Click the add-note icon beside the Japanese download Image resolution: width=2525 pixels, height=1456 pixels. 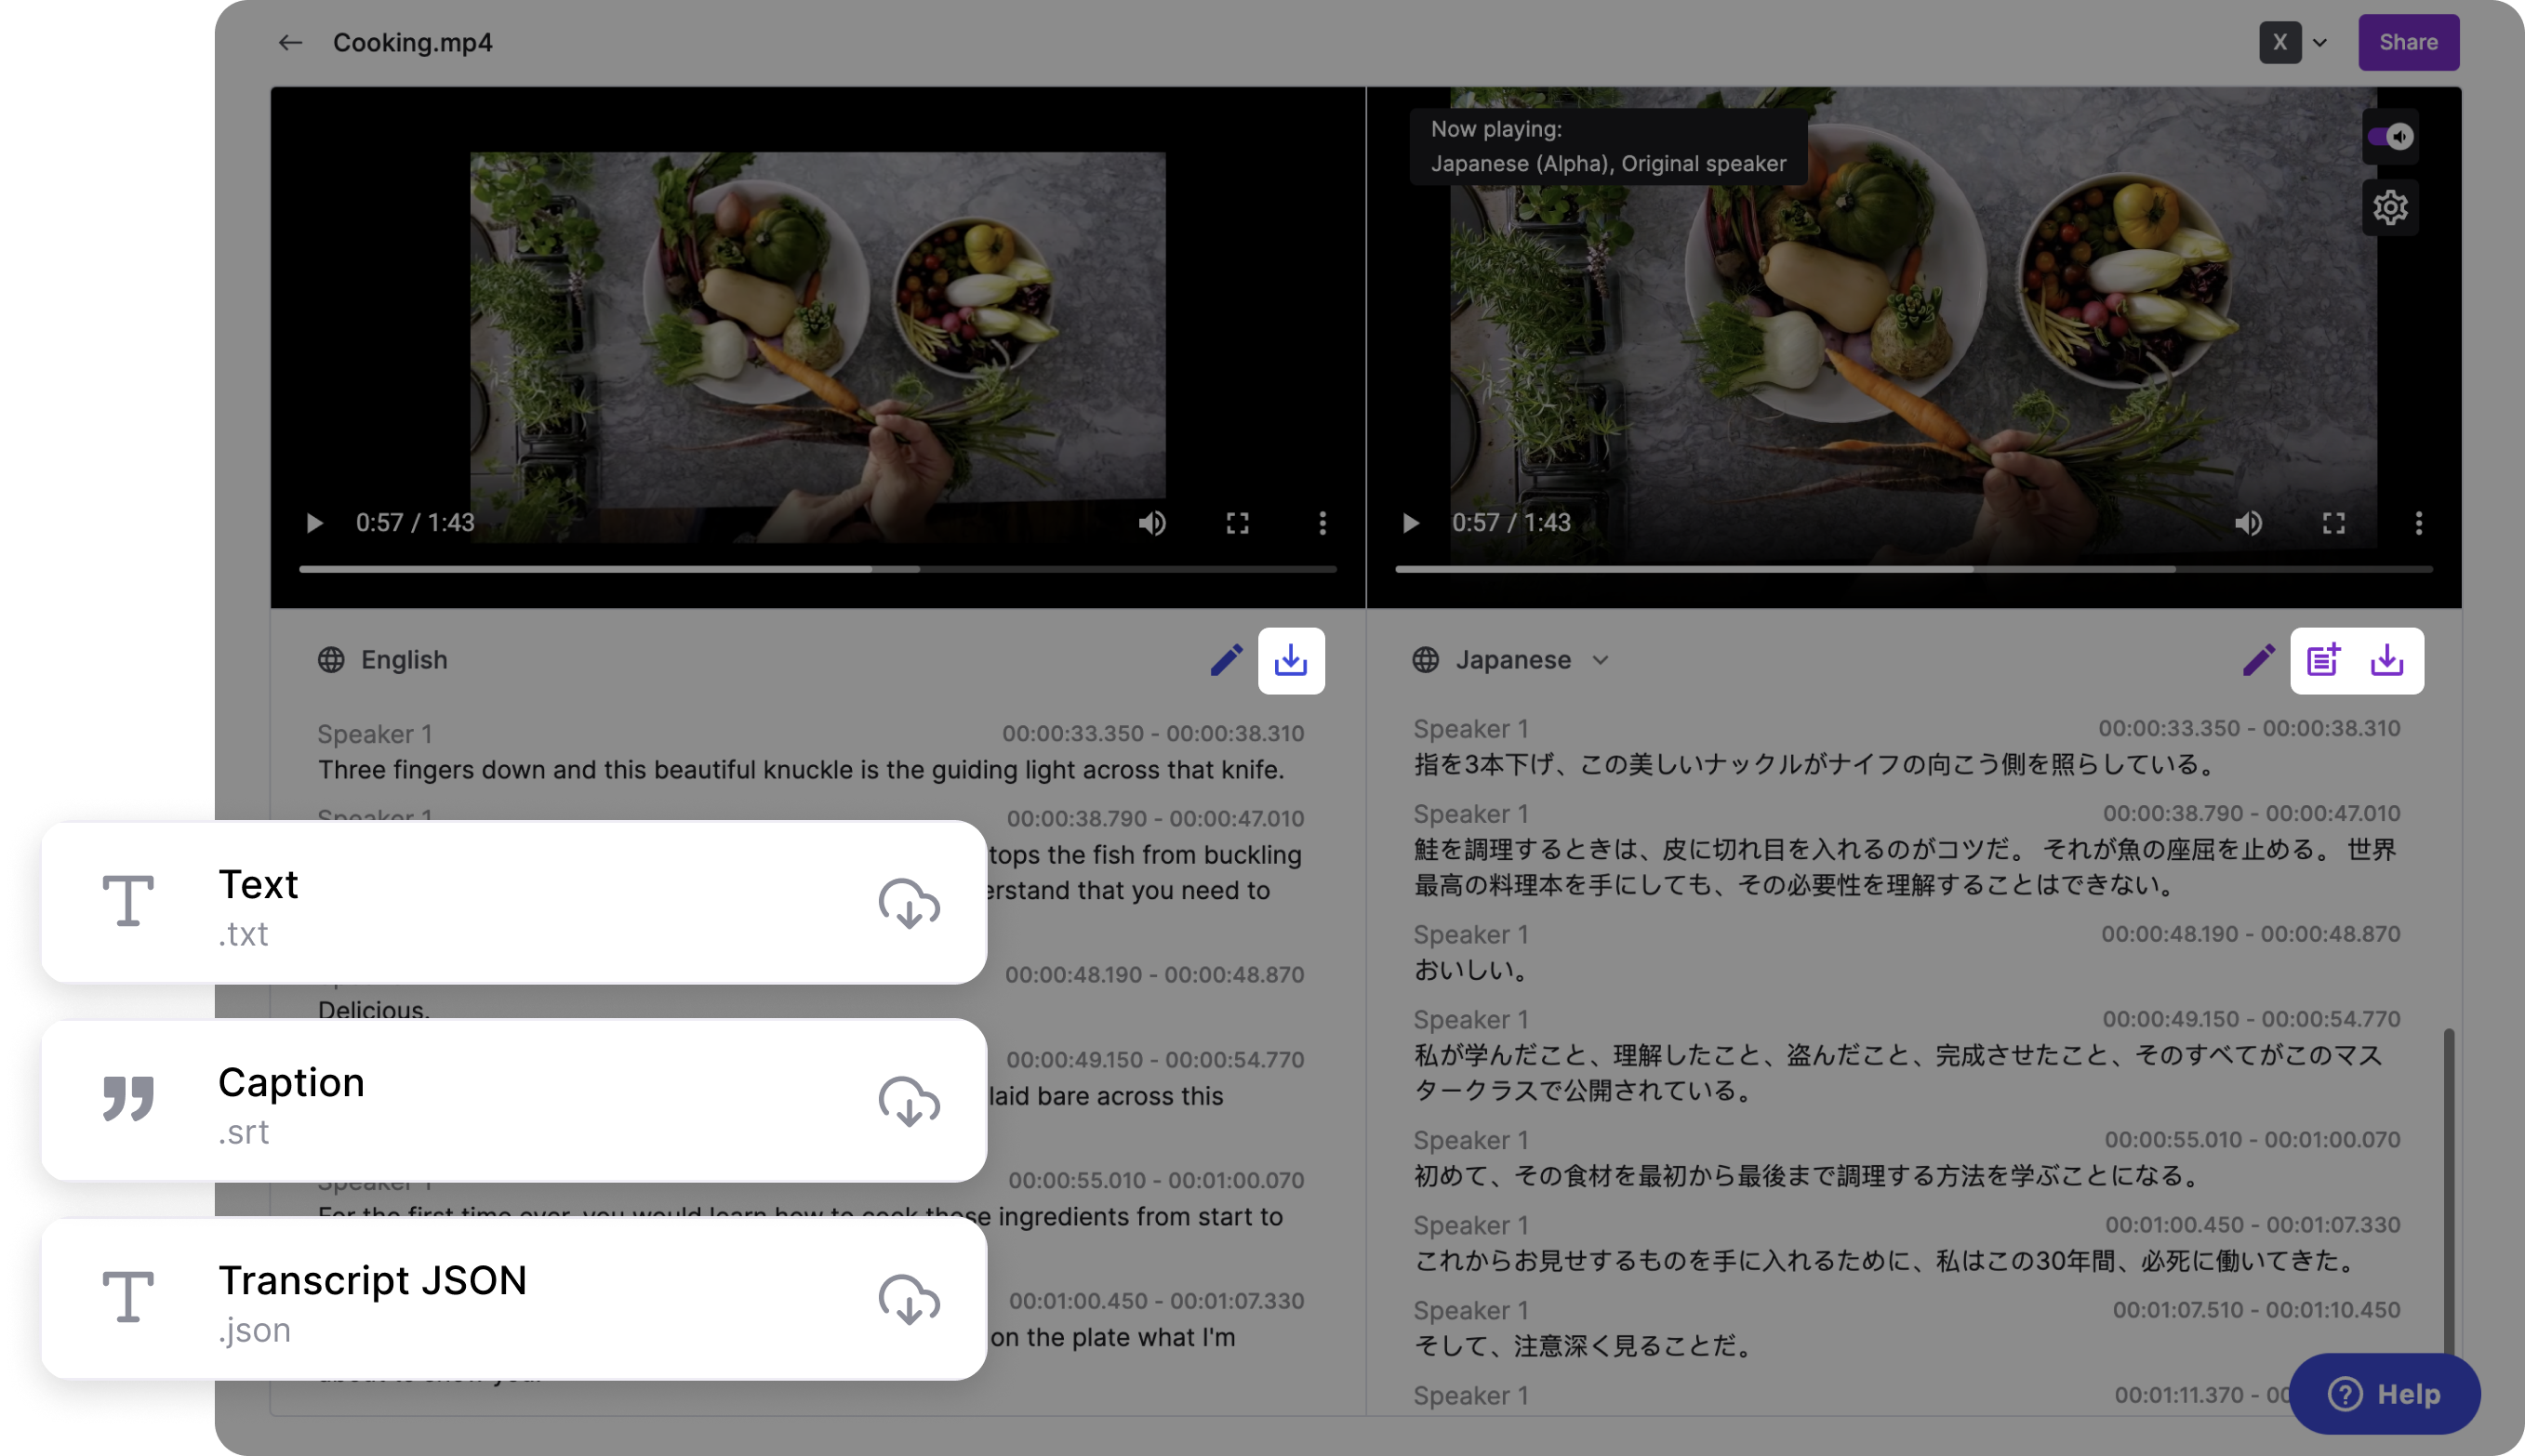click(x=2323, y=660)
